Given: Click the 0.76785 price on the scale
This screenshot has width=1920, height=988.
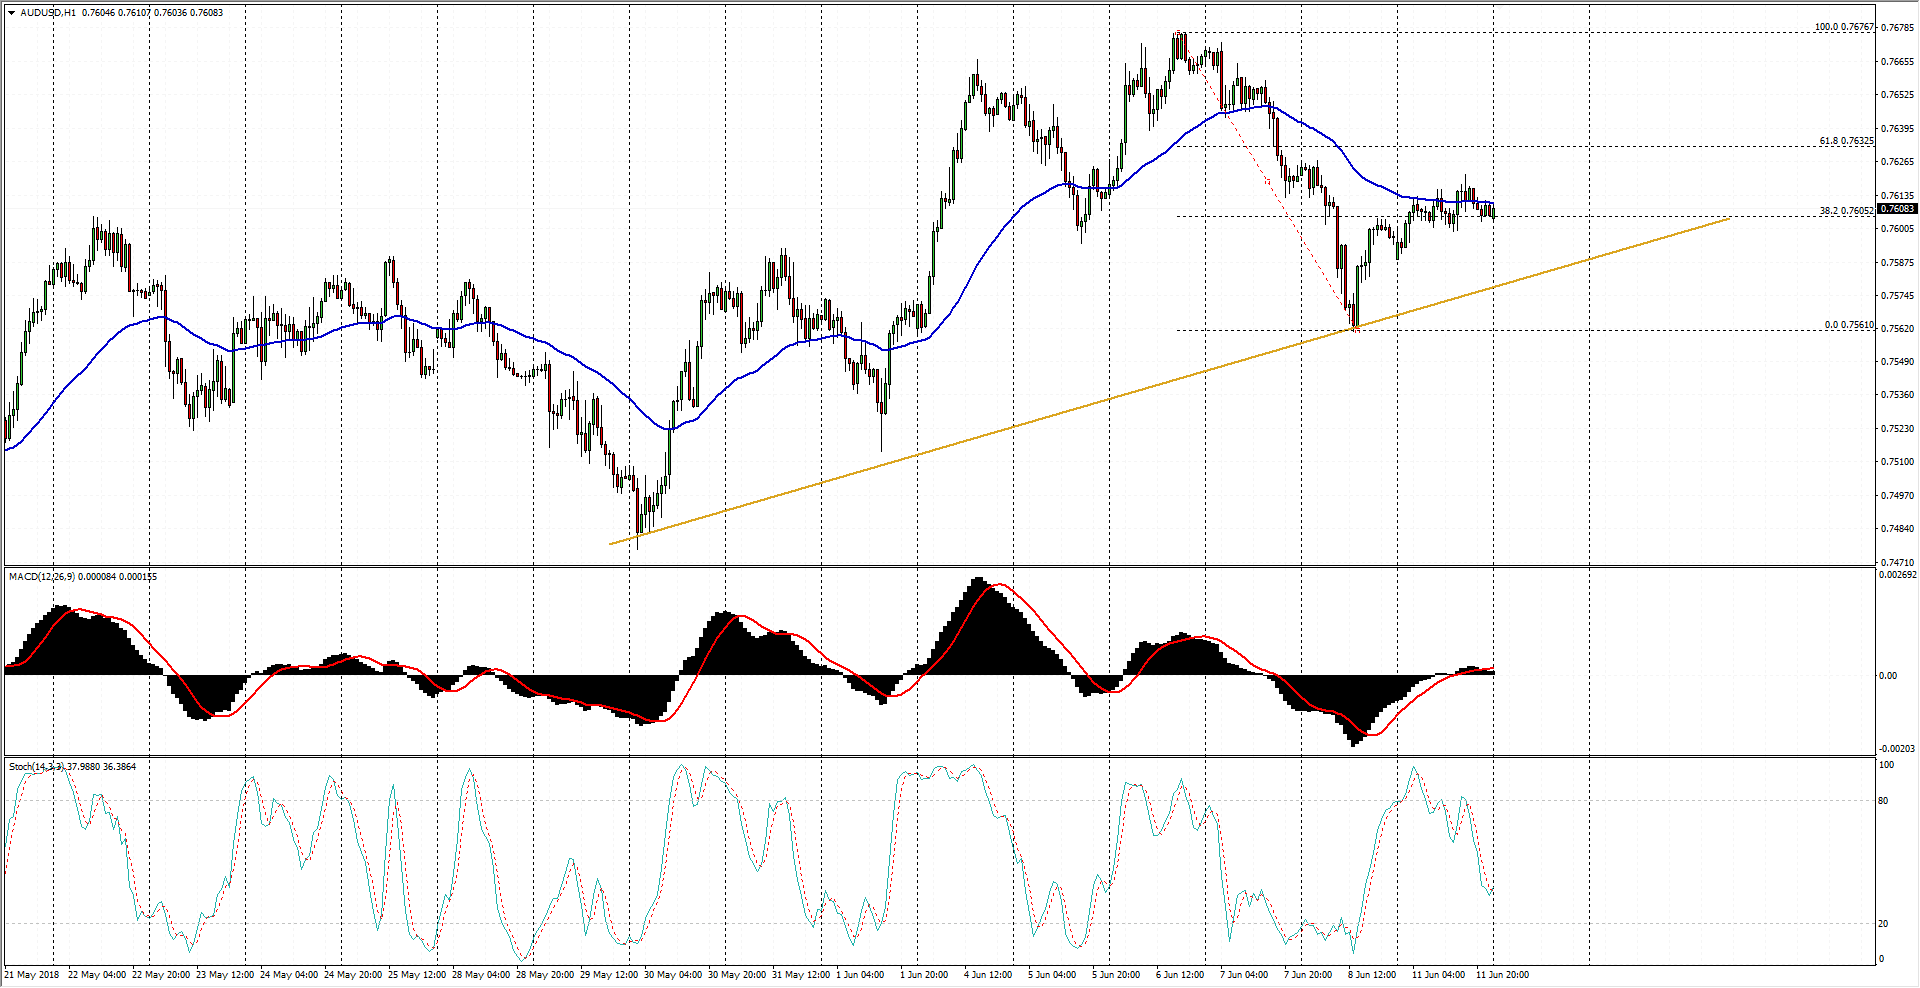Looking at the screenshot, I should [x=1897, y=28].
